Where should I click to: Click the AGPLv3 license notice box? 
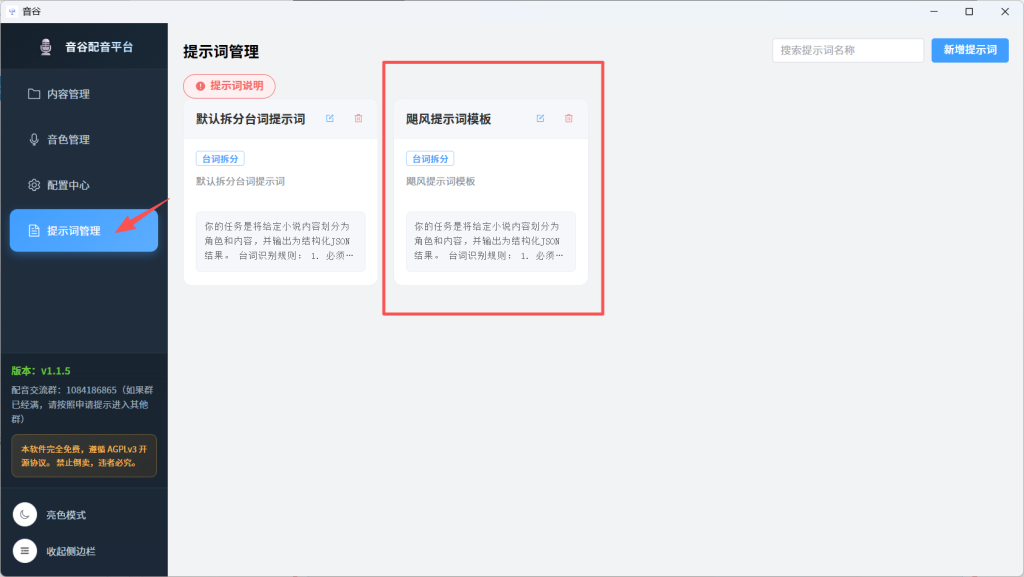tap(84, 456)
